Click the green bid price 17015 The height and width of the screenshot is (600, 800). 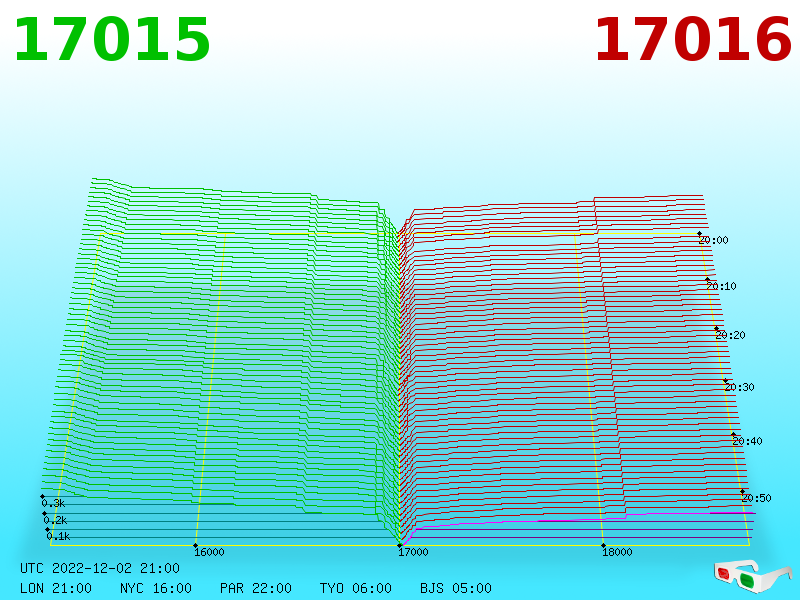click(112, 40)
